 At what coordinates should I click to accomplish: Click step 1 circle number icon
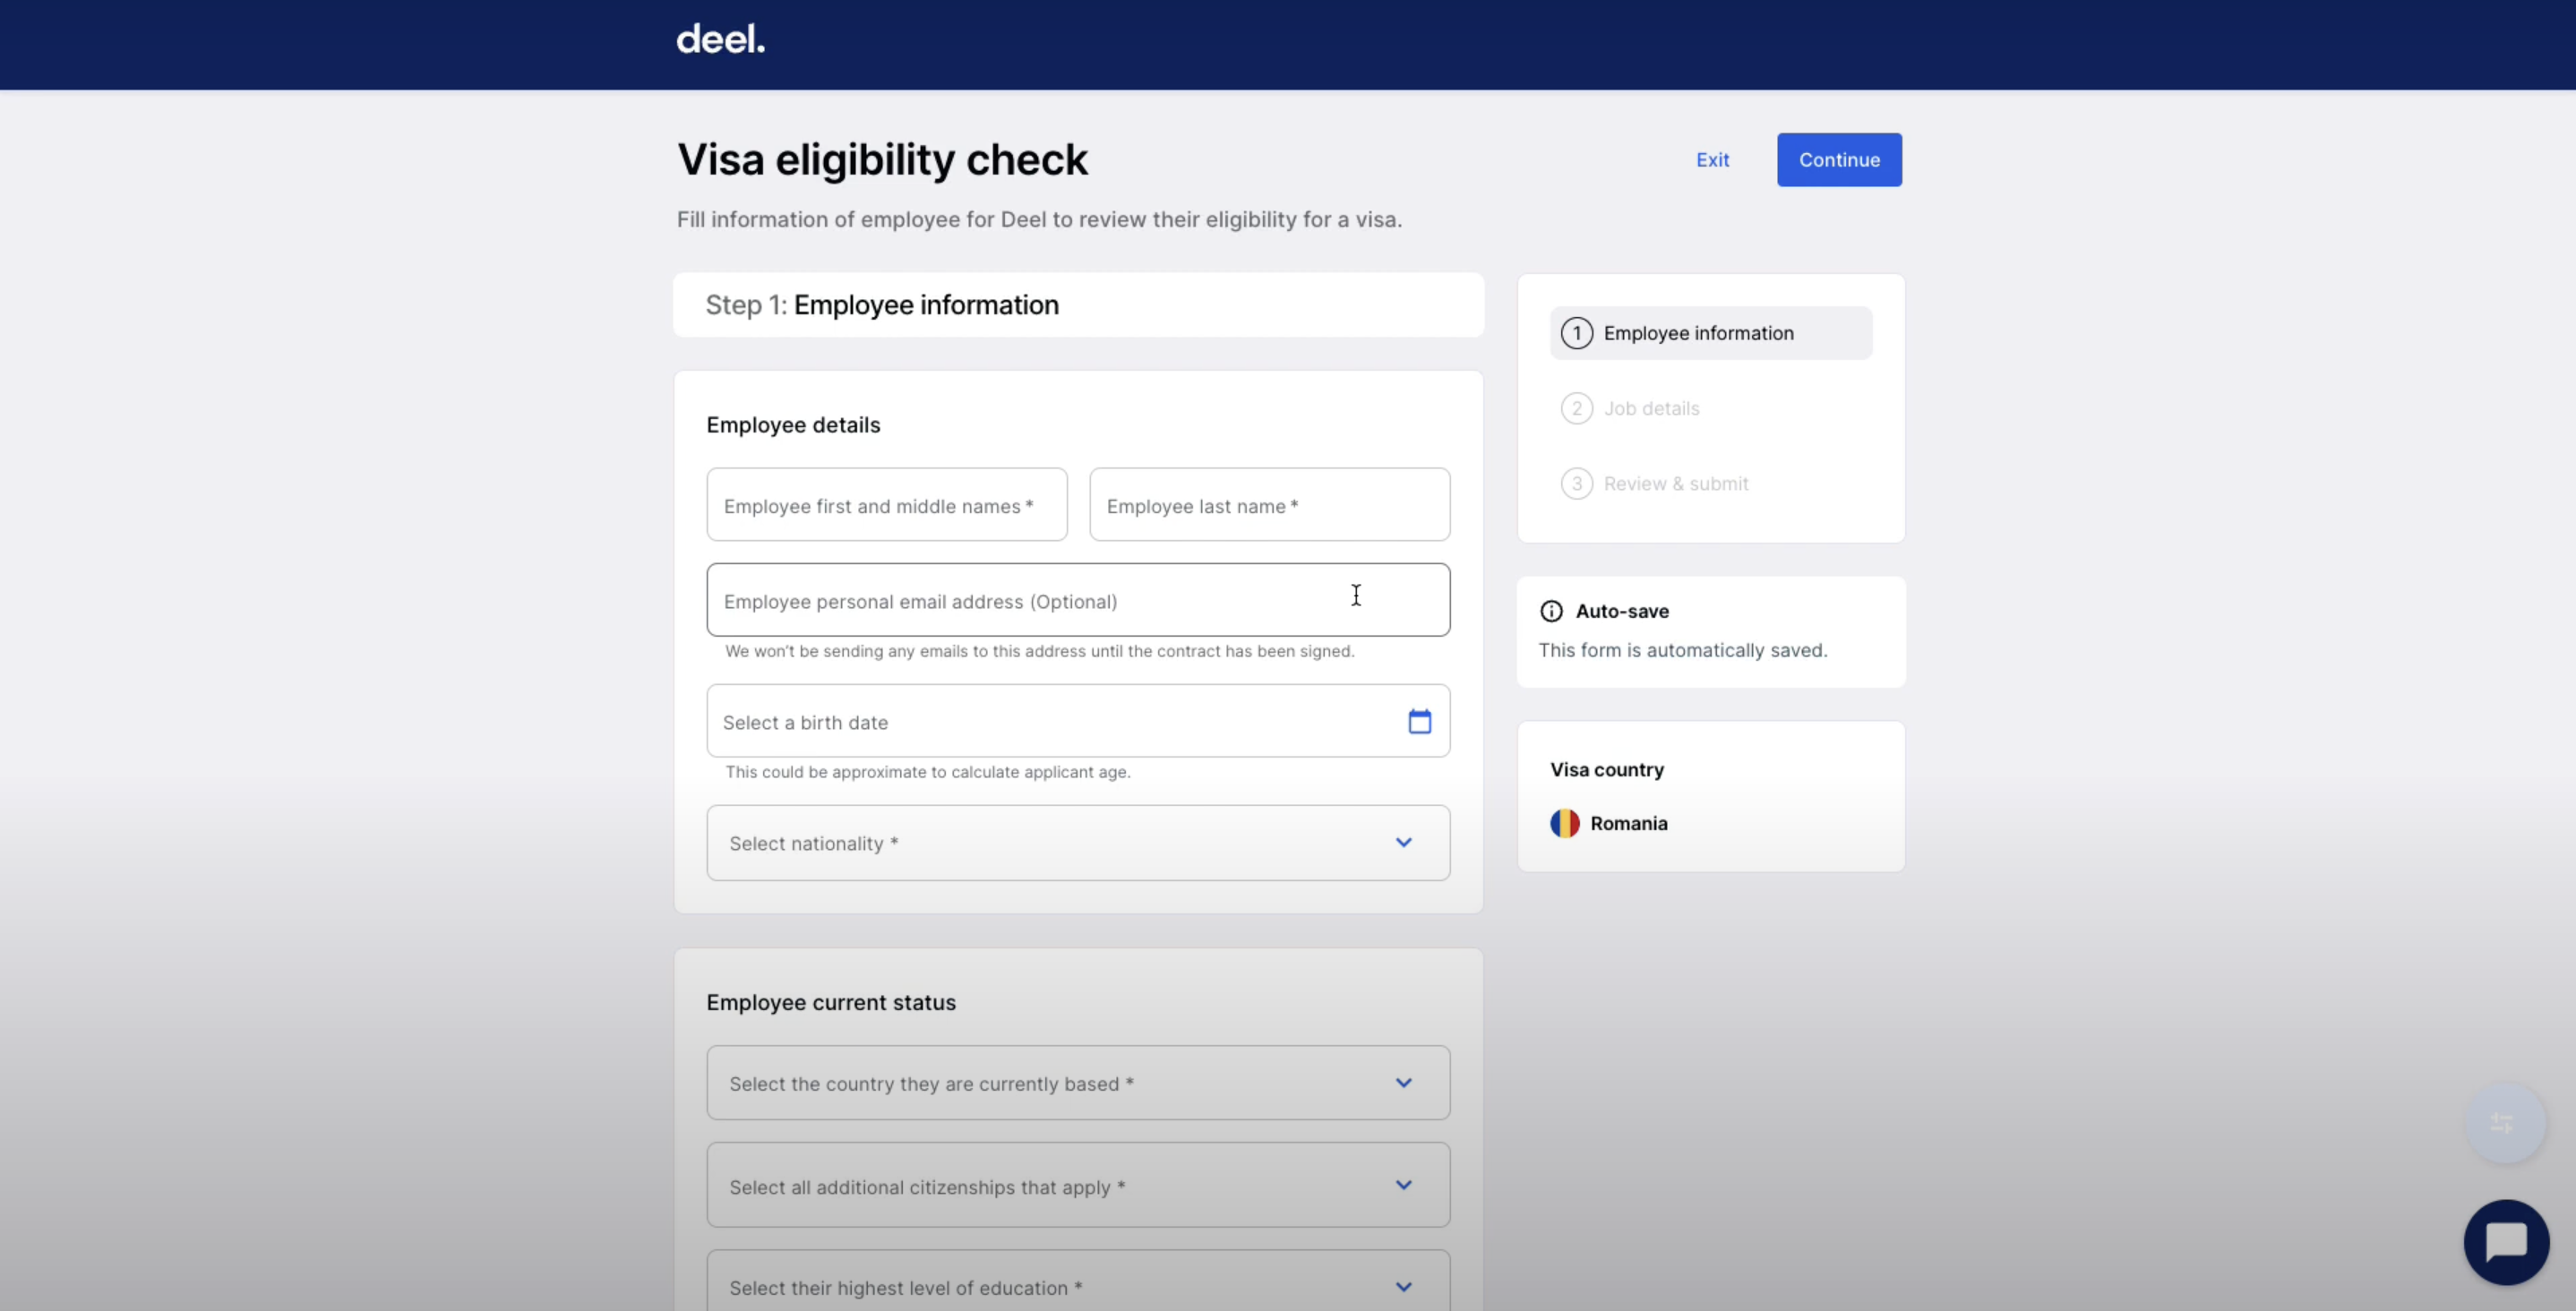click(1577, 333)
